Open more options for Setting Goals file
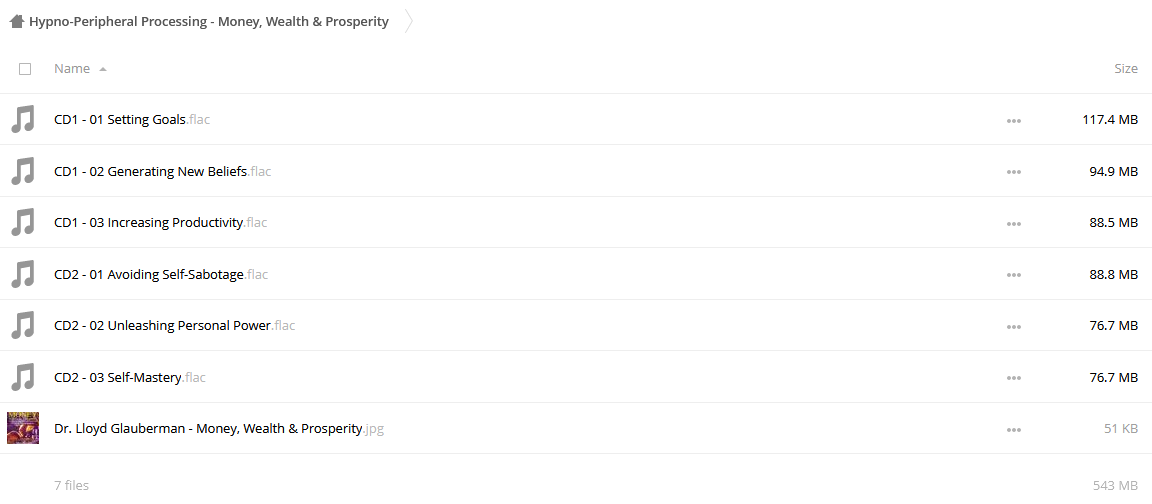Viewport: 1152px width, 504px height. pyautogui.click(x=1014, y=120)
